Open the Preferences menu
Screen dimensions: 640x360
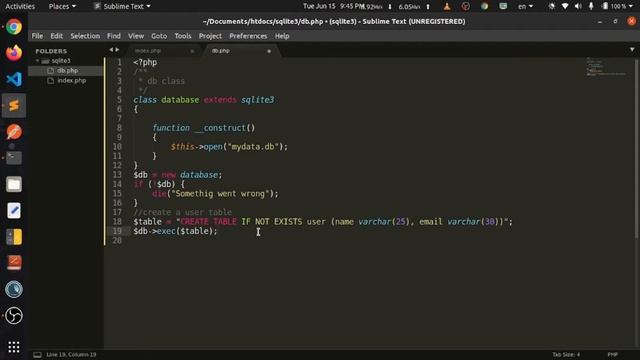[x=248, y=36]
